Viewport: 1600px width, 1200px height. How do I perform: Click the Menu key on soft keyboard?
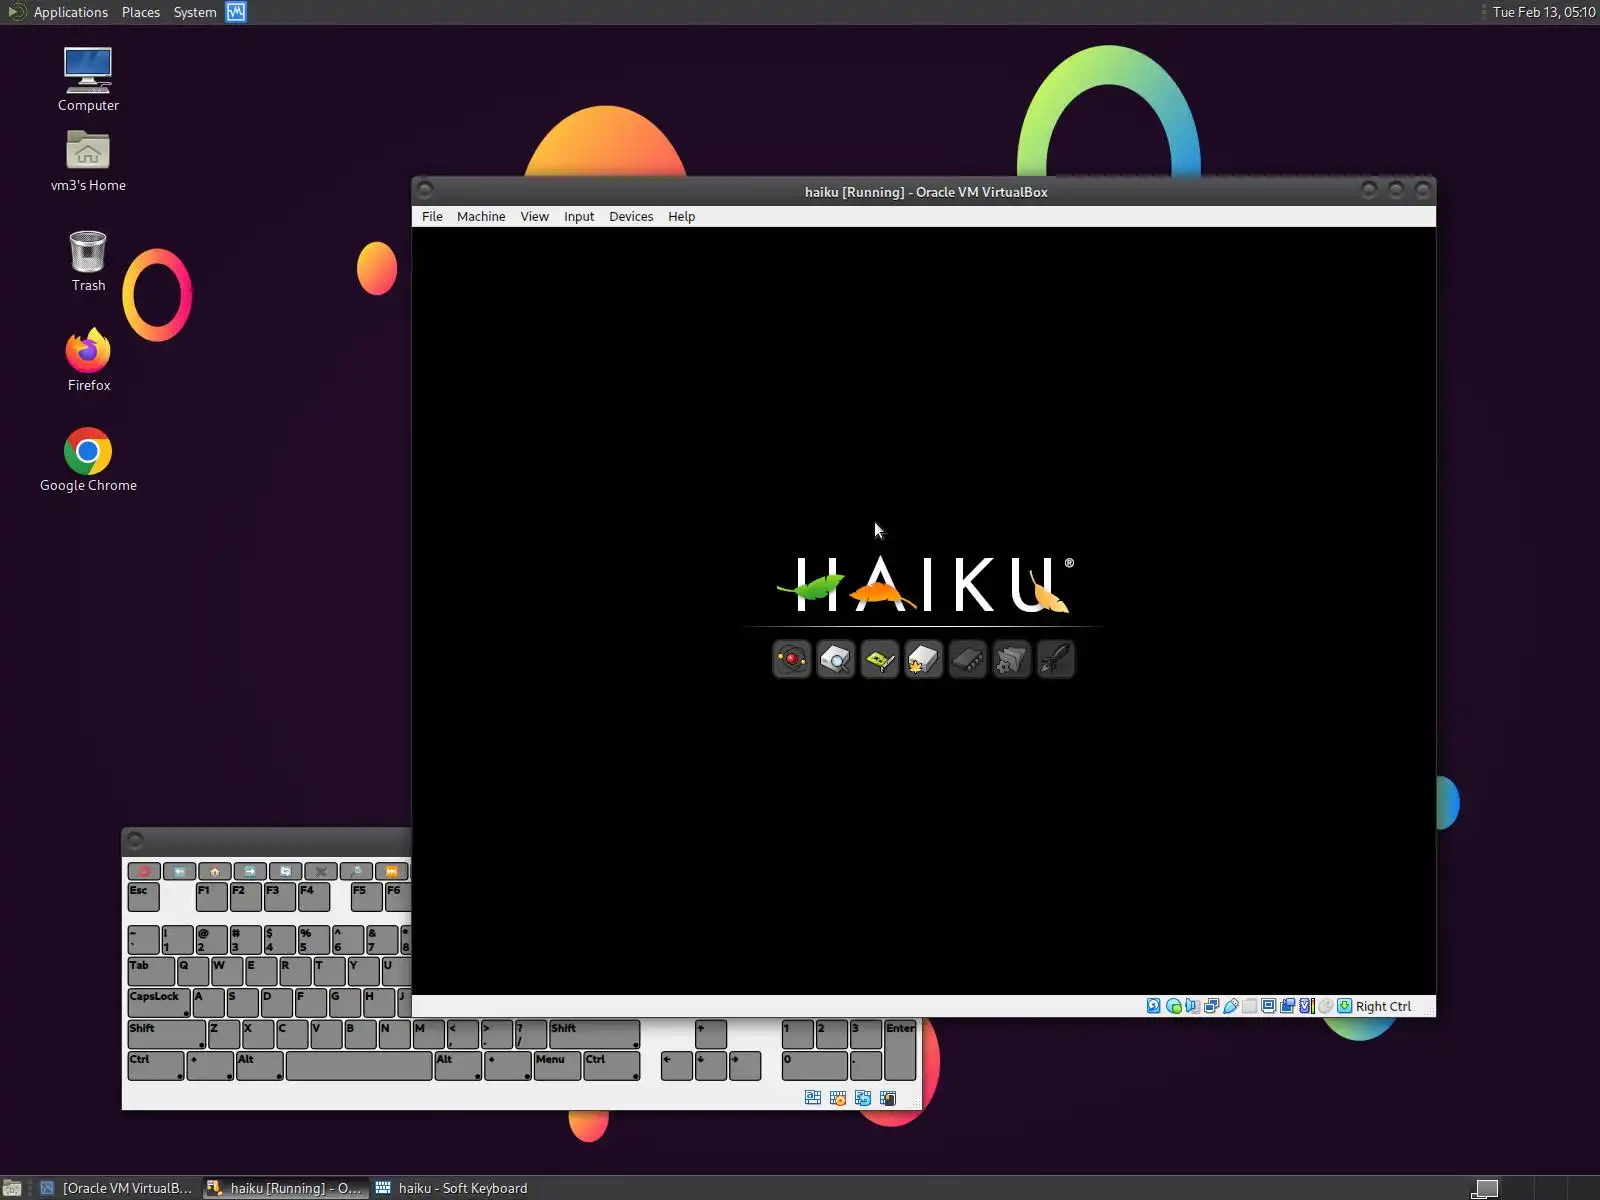[x=557, y=1066]
